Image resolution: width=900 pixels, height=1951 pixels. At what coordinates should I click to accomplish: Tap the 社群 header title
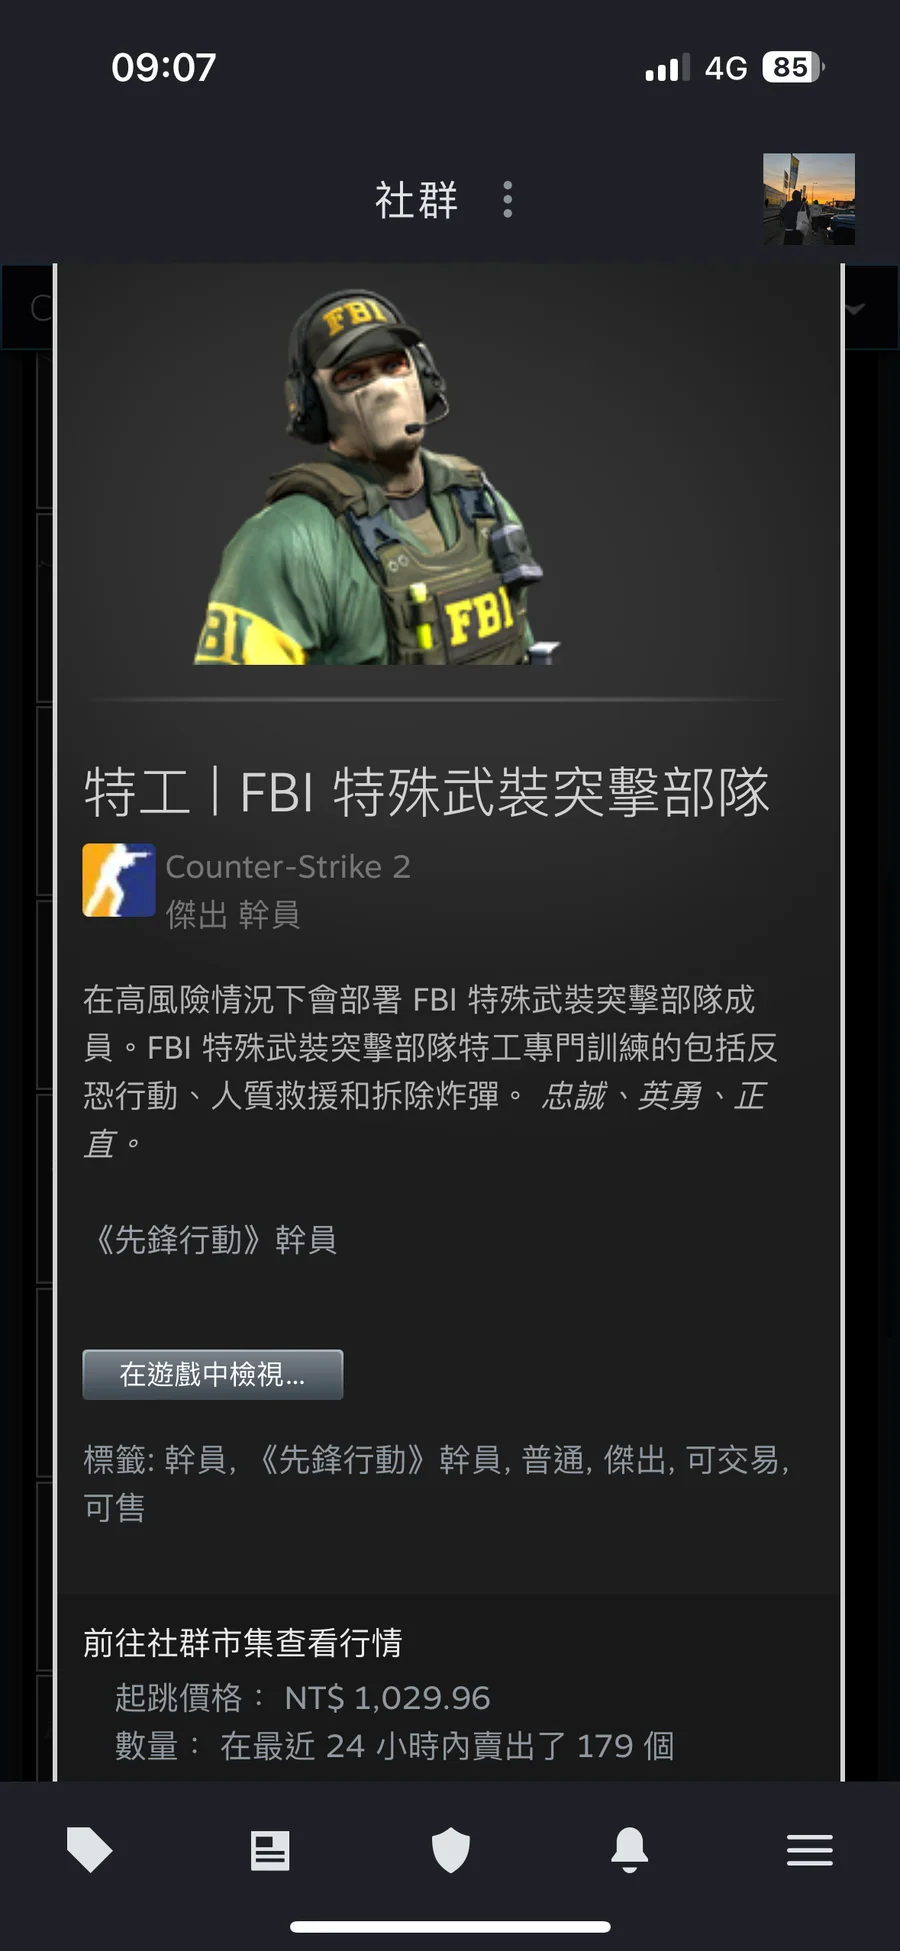click(417, 200)
